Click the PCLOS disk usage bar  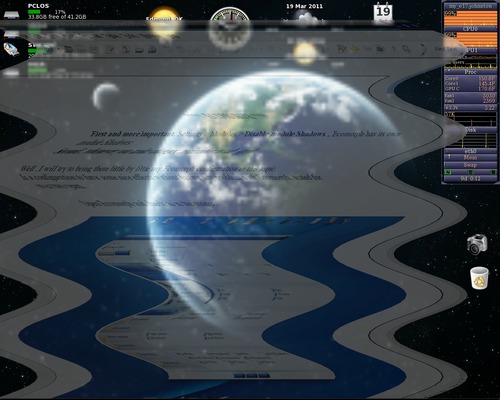[34, 12]
